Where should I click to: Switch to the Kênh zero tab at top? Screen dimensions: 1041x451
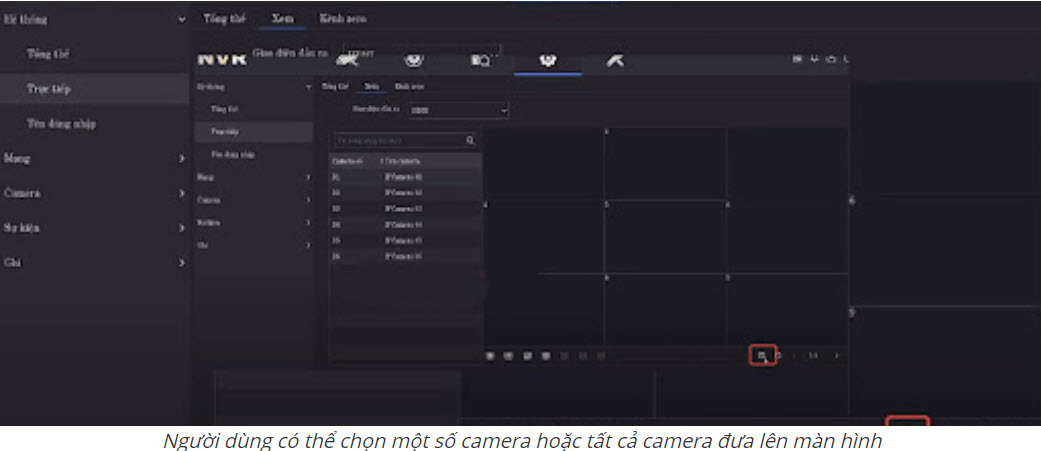coord(342,18)
